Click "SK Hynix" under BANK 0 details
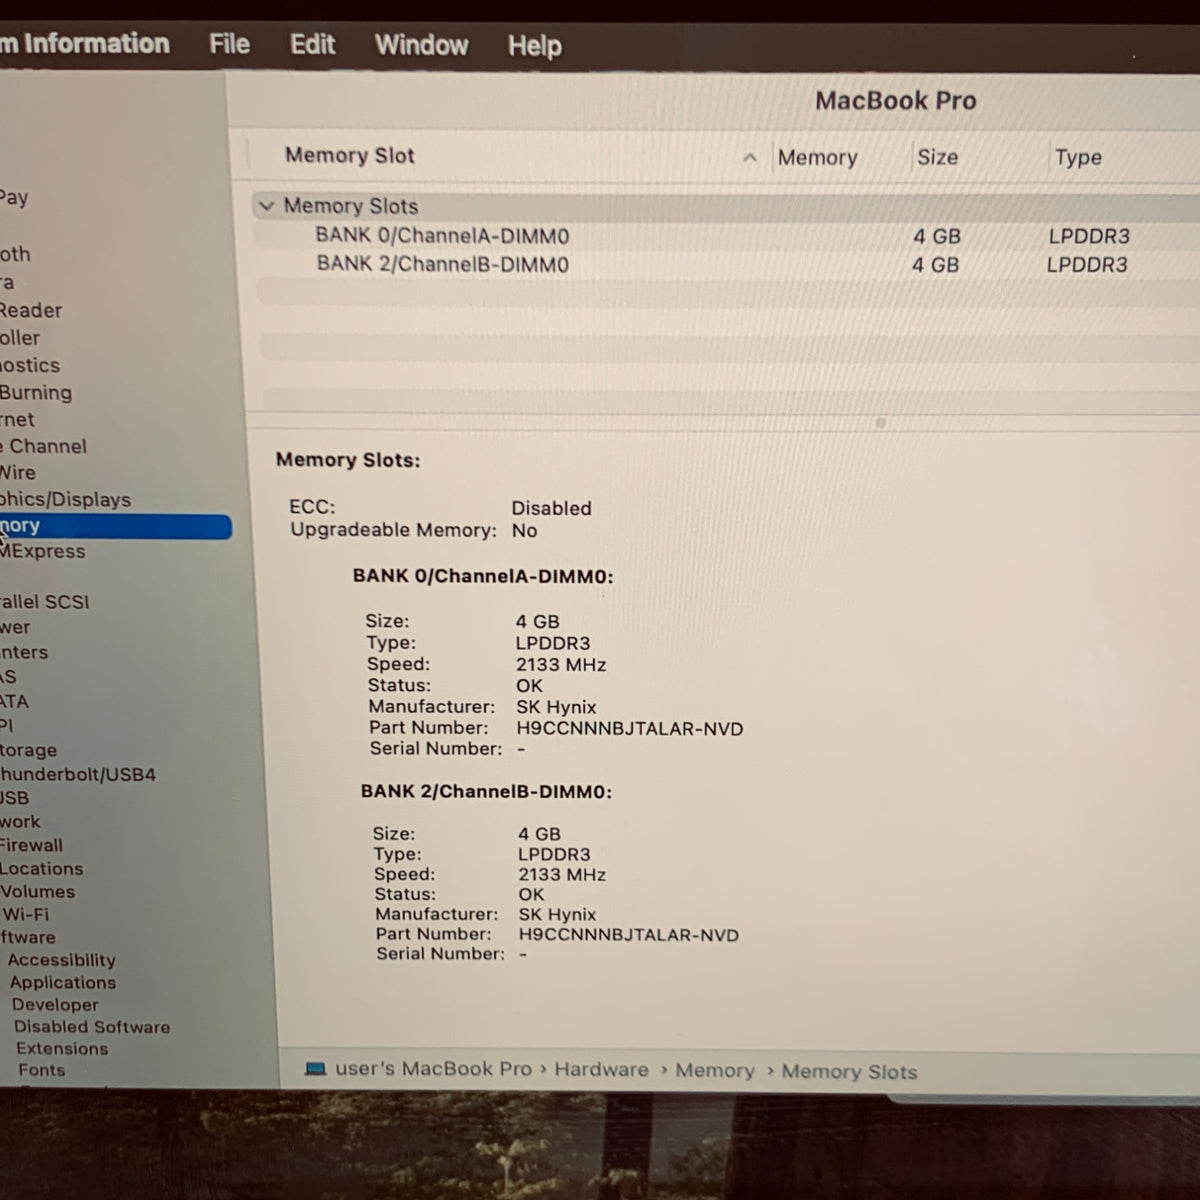 (556, 707)
